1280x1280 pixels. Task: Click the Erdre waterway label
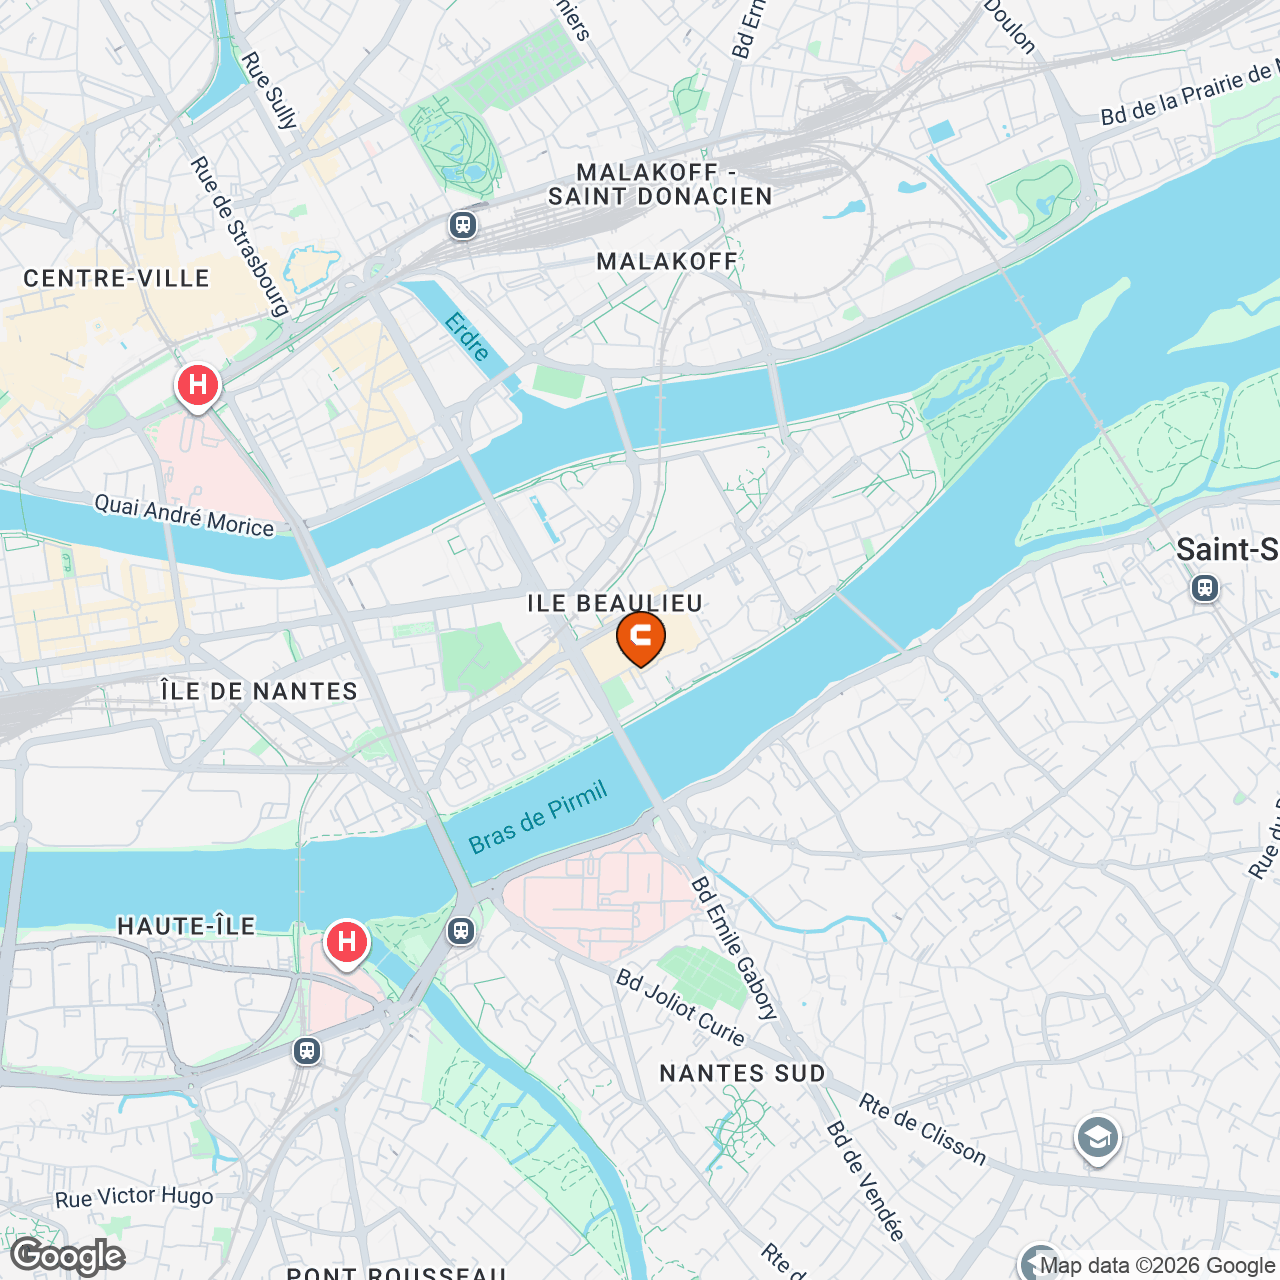pos(467,337)
